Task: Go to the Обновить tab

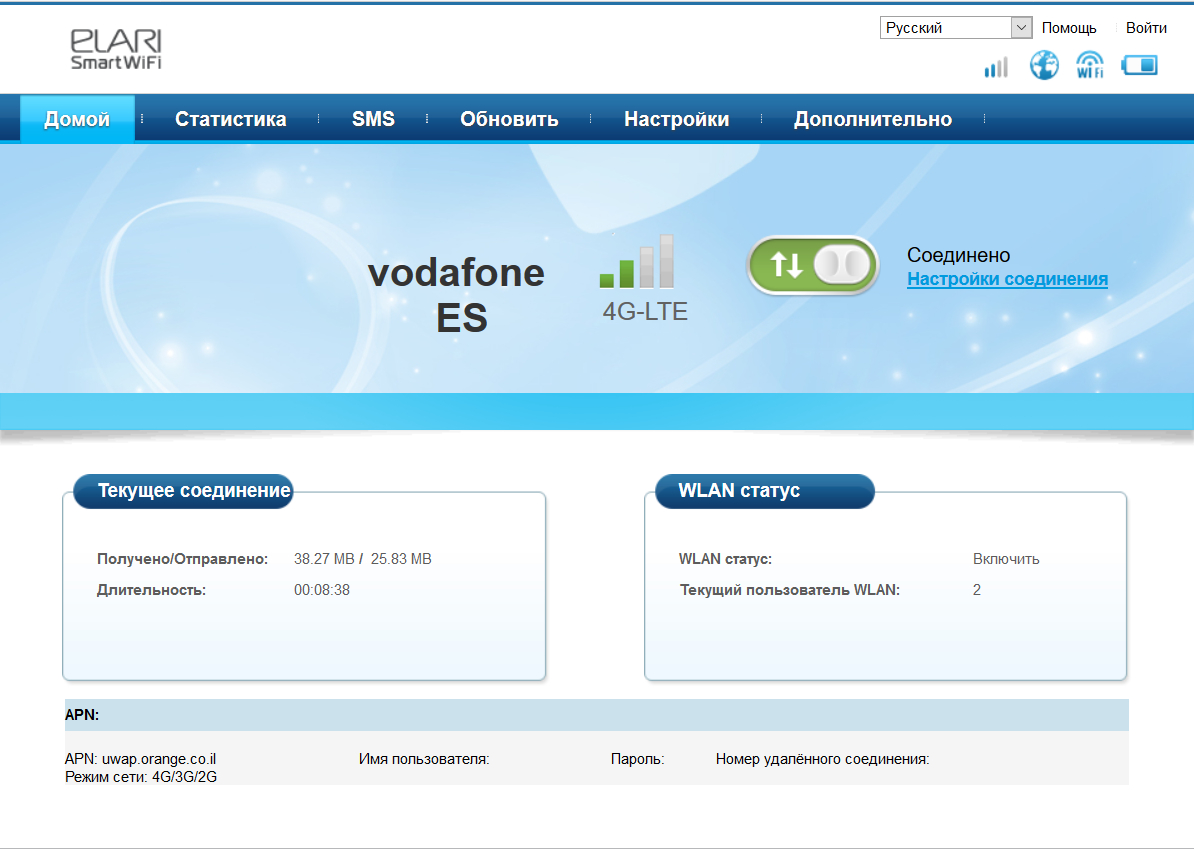Action: [509, 119]
